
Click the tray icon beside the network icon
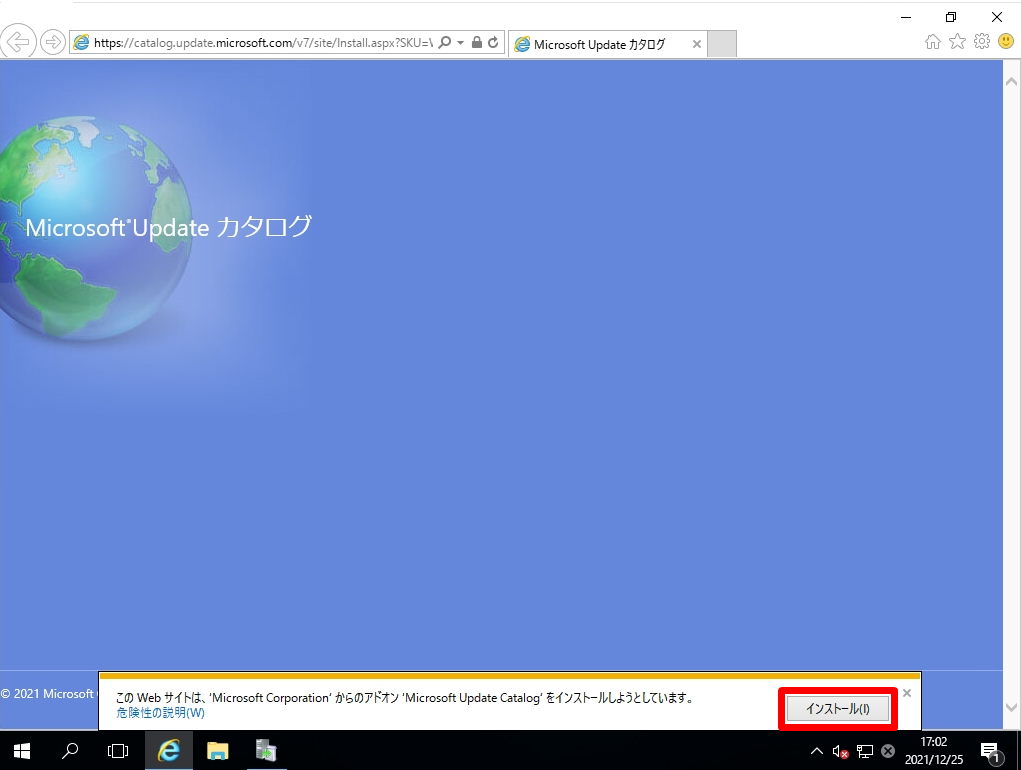pos(888,751)
